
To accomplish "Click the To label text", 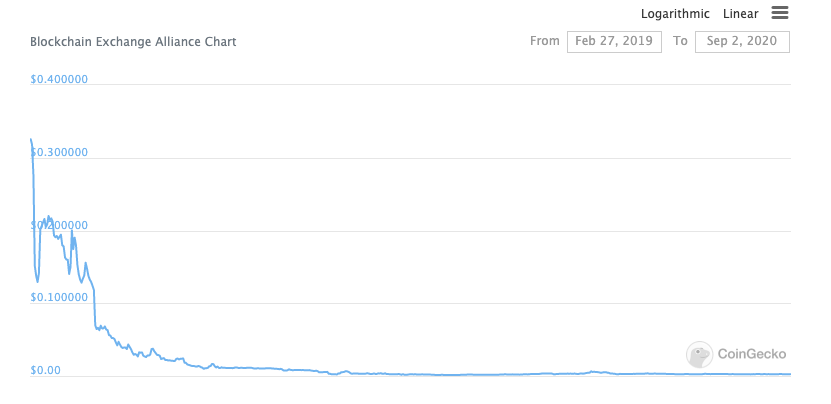I will pyautogui.click(x=680, y=41).
